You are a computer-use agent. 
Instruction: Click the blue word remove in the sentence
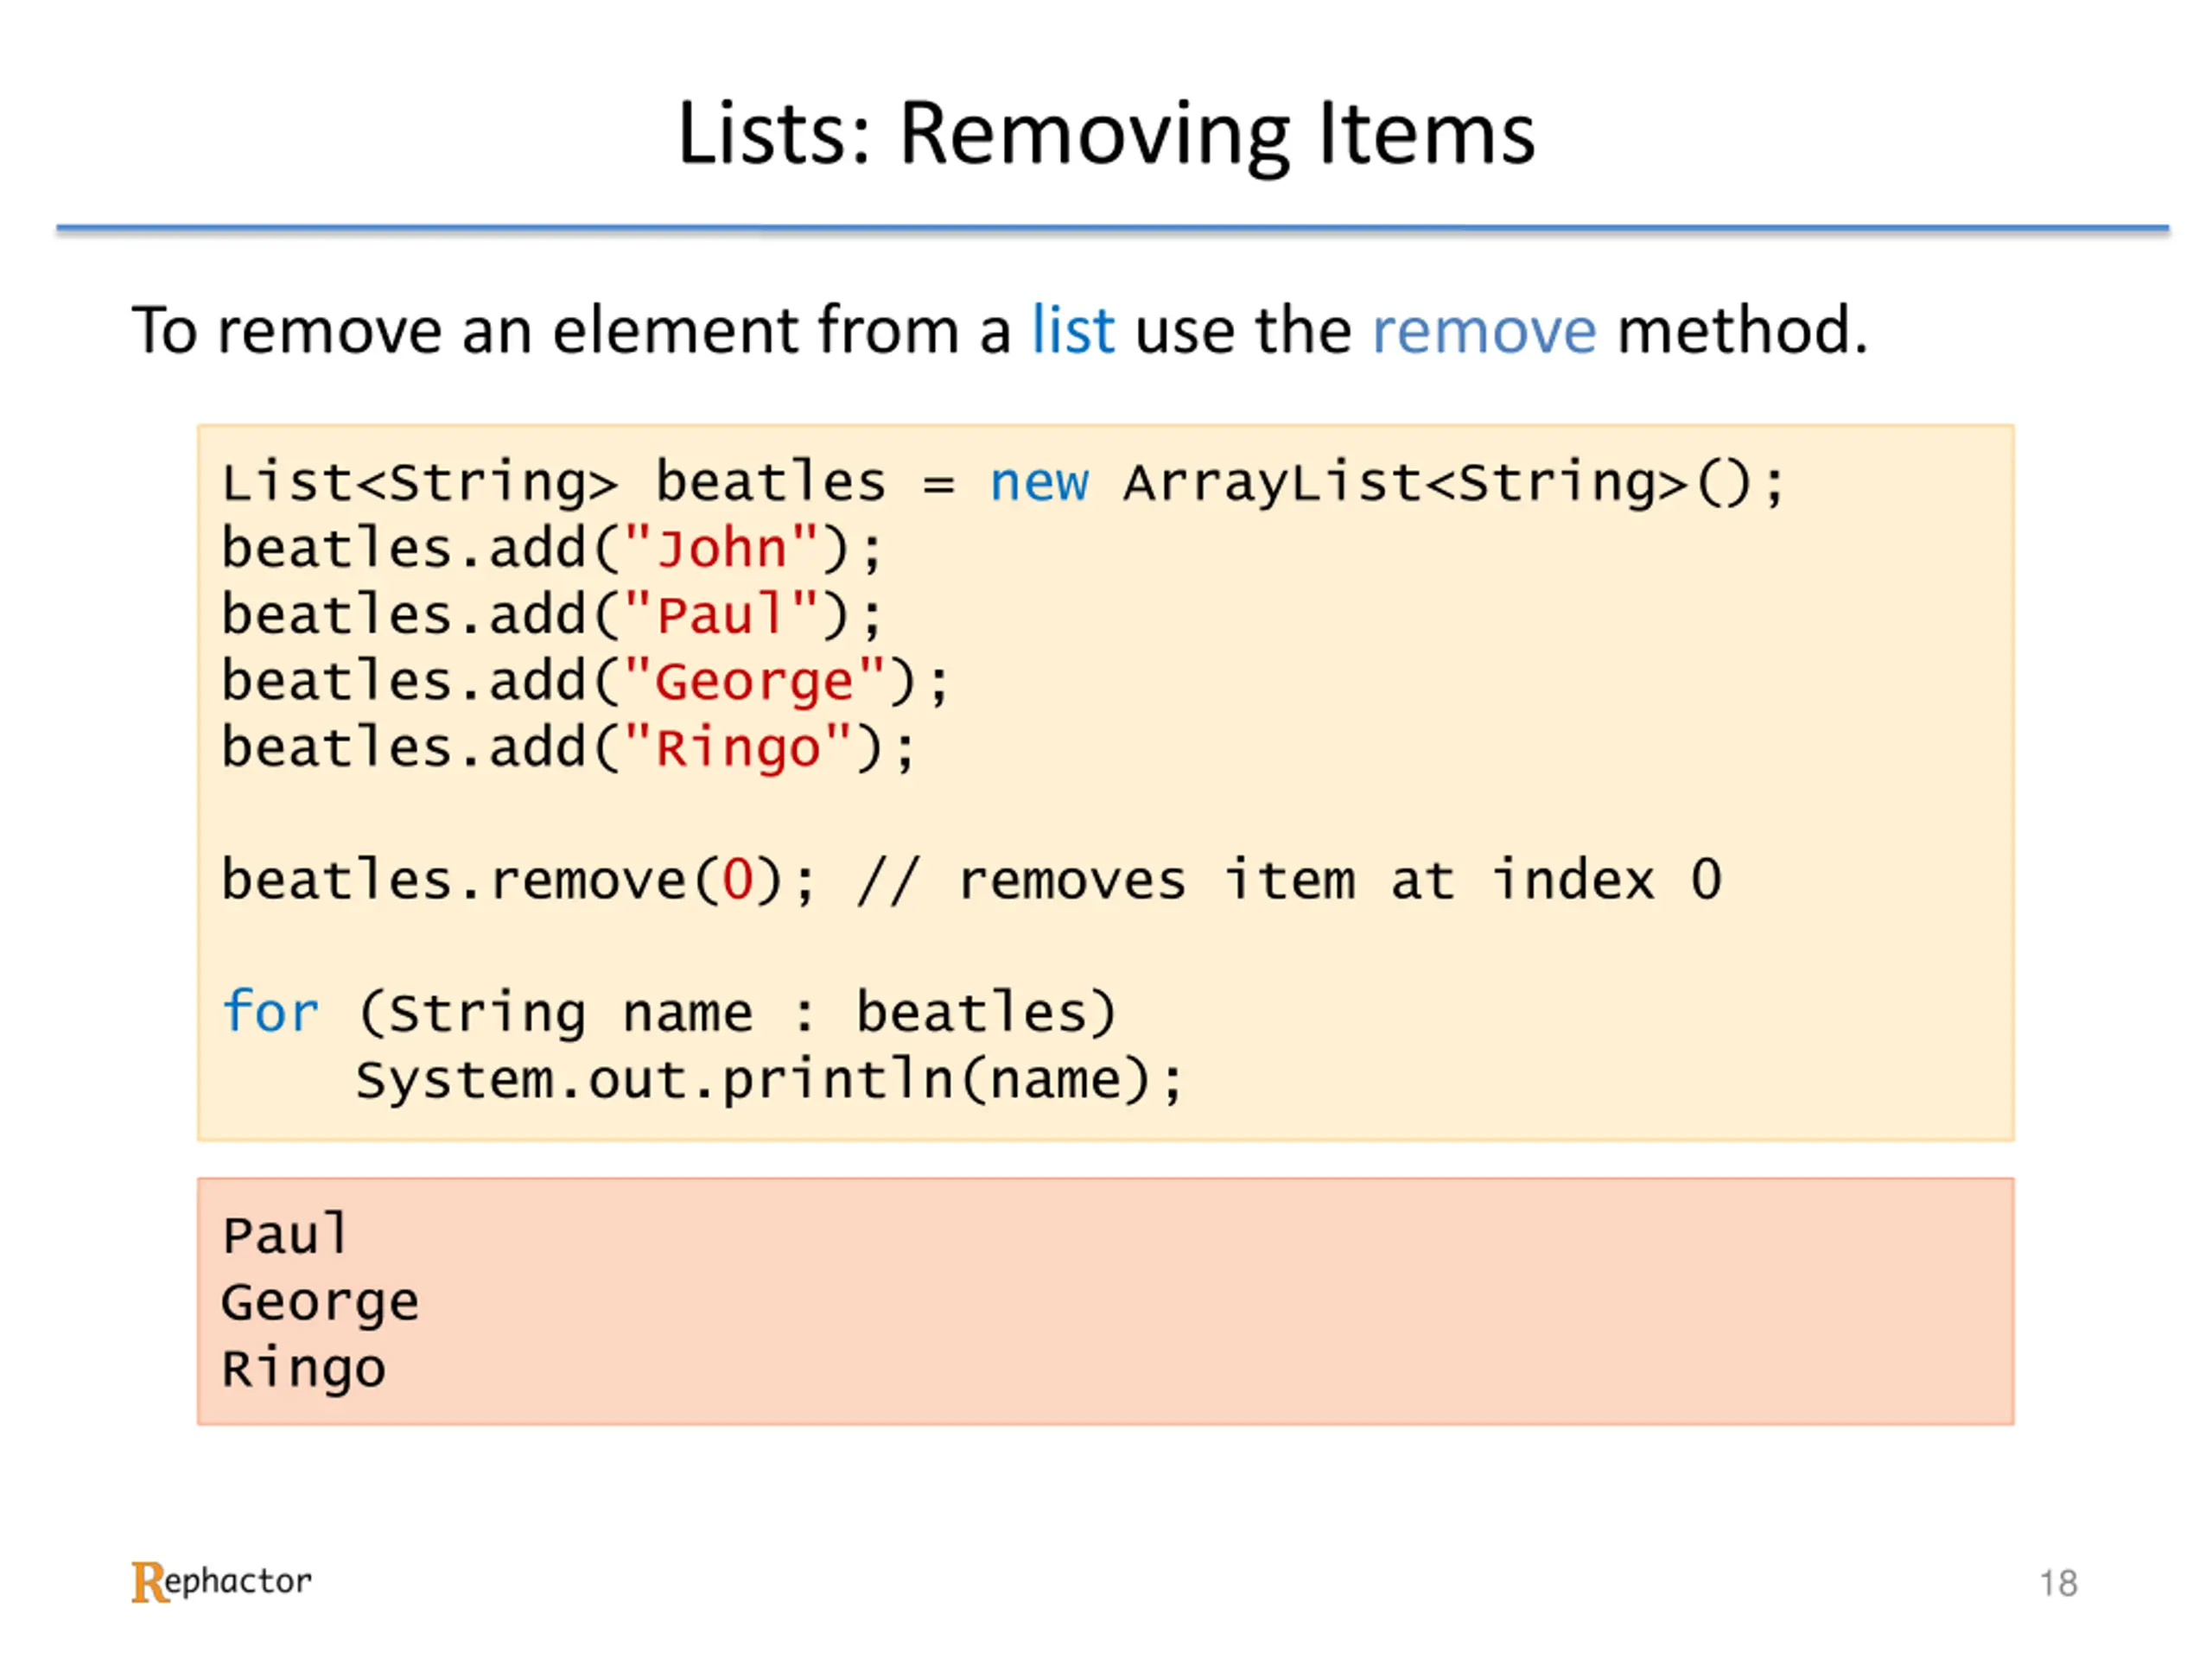[1484, 332]
